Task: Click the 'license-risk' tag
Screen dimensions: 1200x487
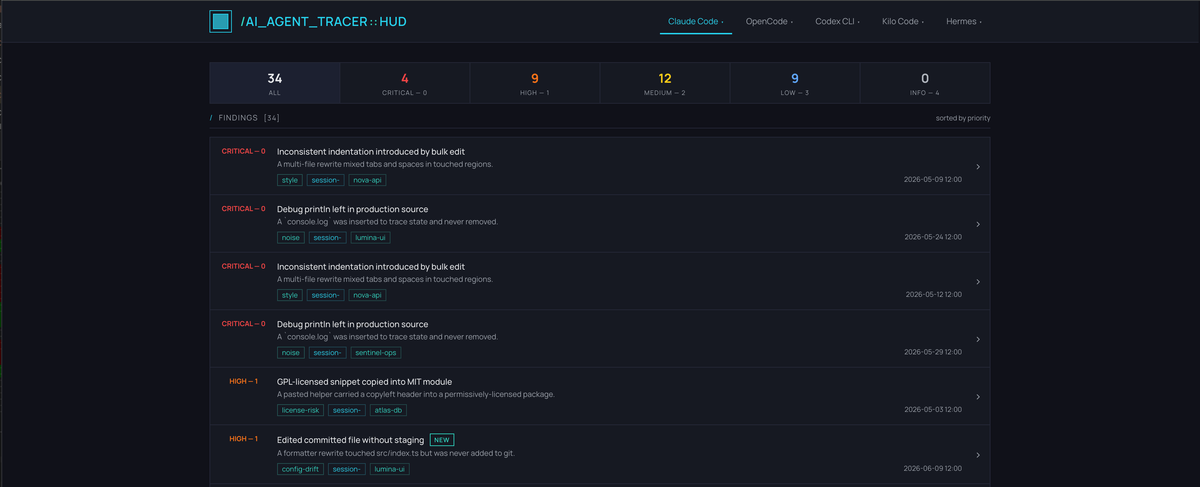Action: coord(301,410)
